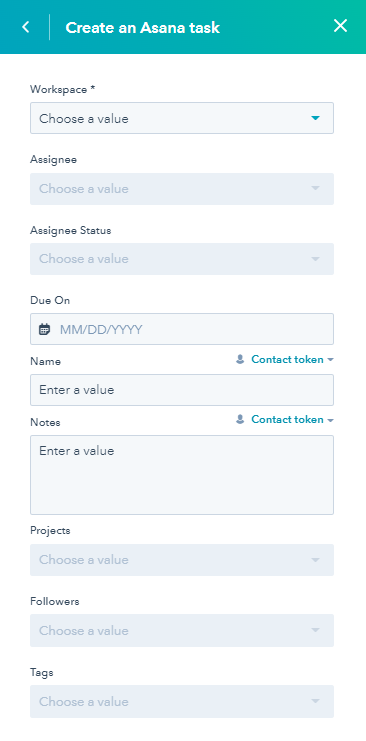
Task: Open the Projects dropdown
Action: point(182,560)
